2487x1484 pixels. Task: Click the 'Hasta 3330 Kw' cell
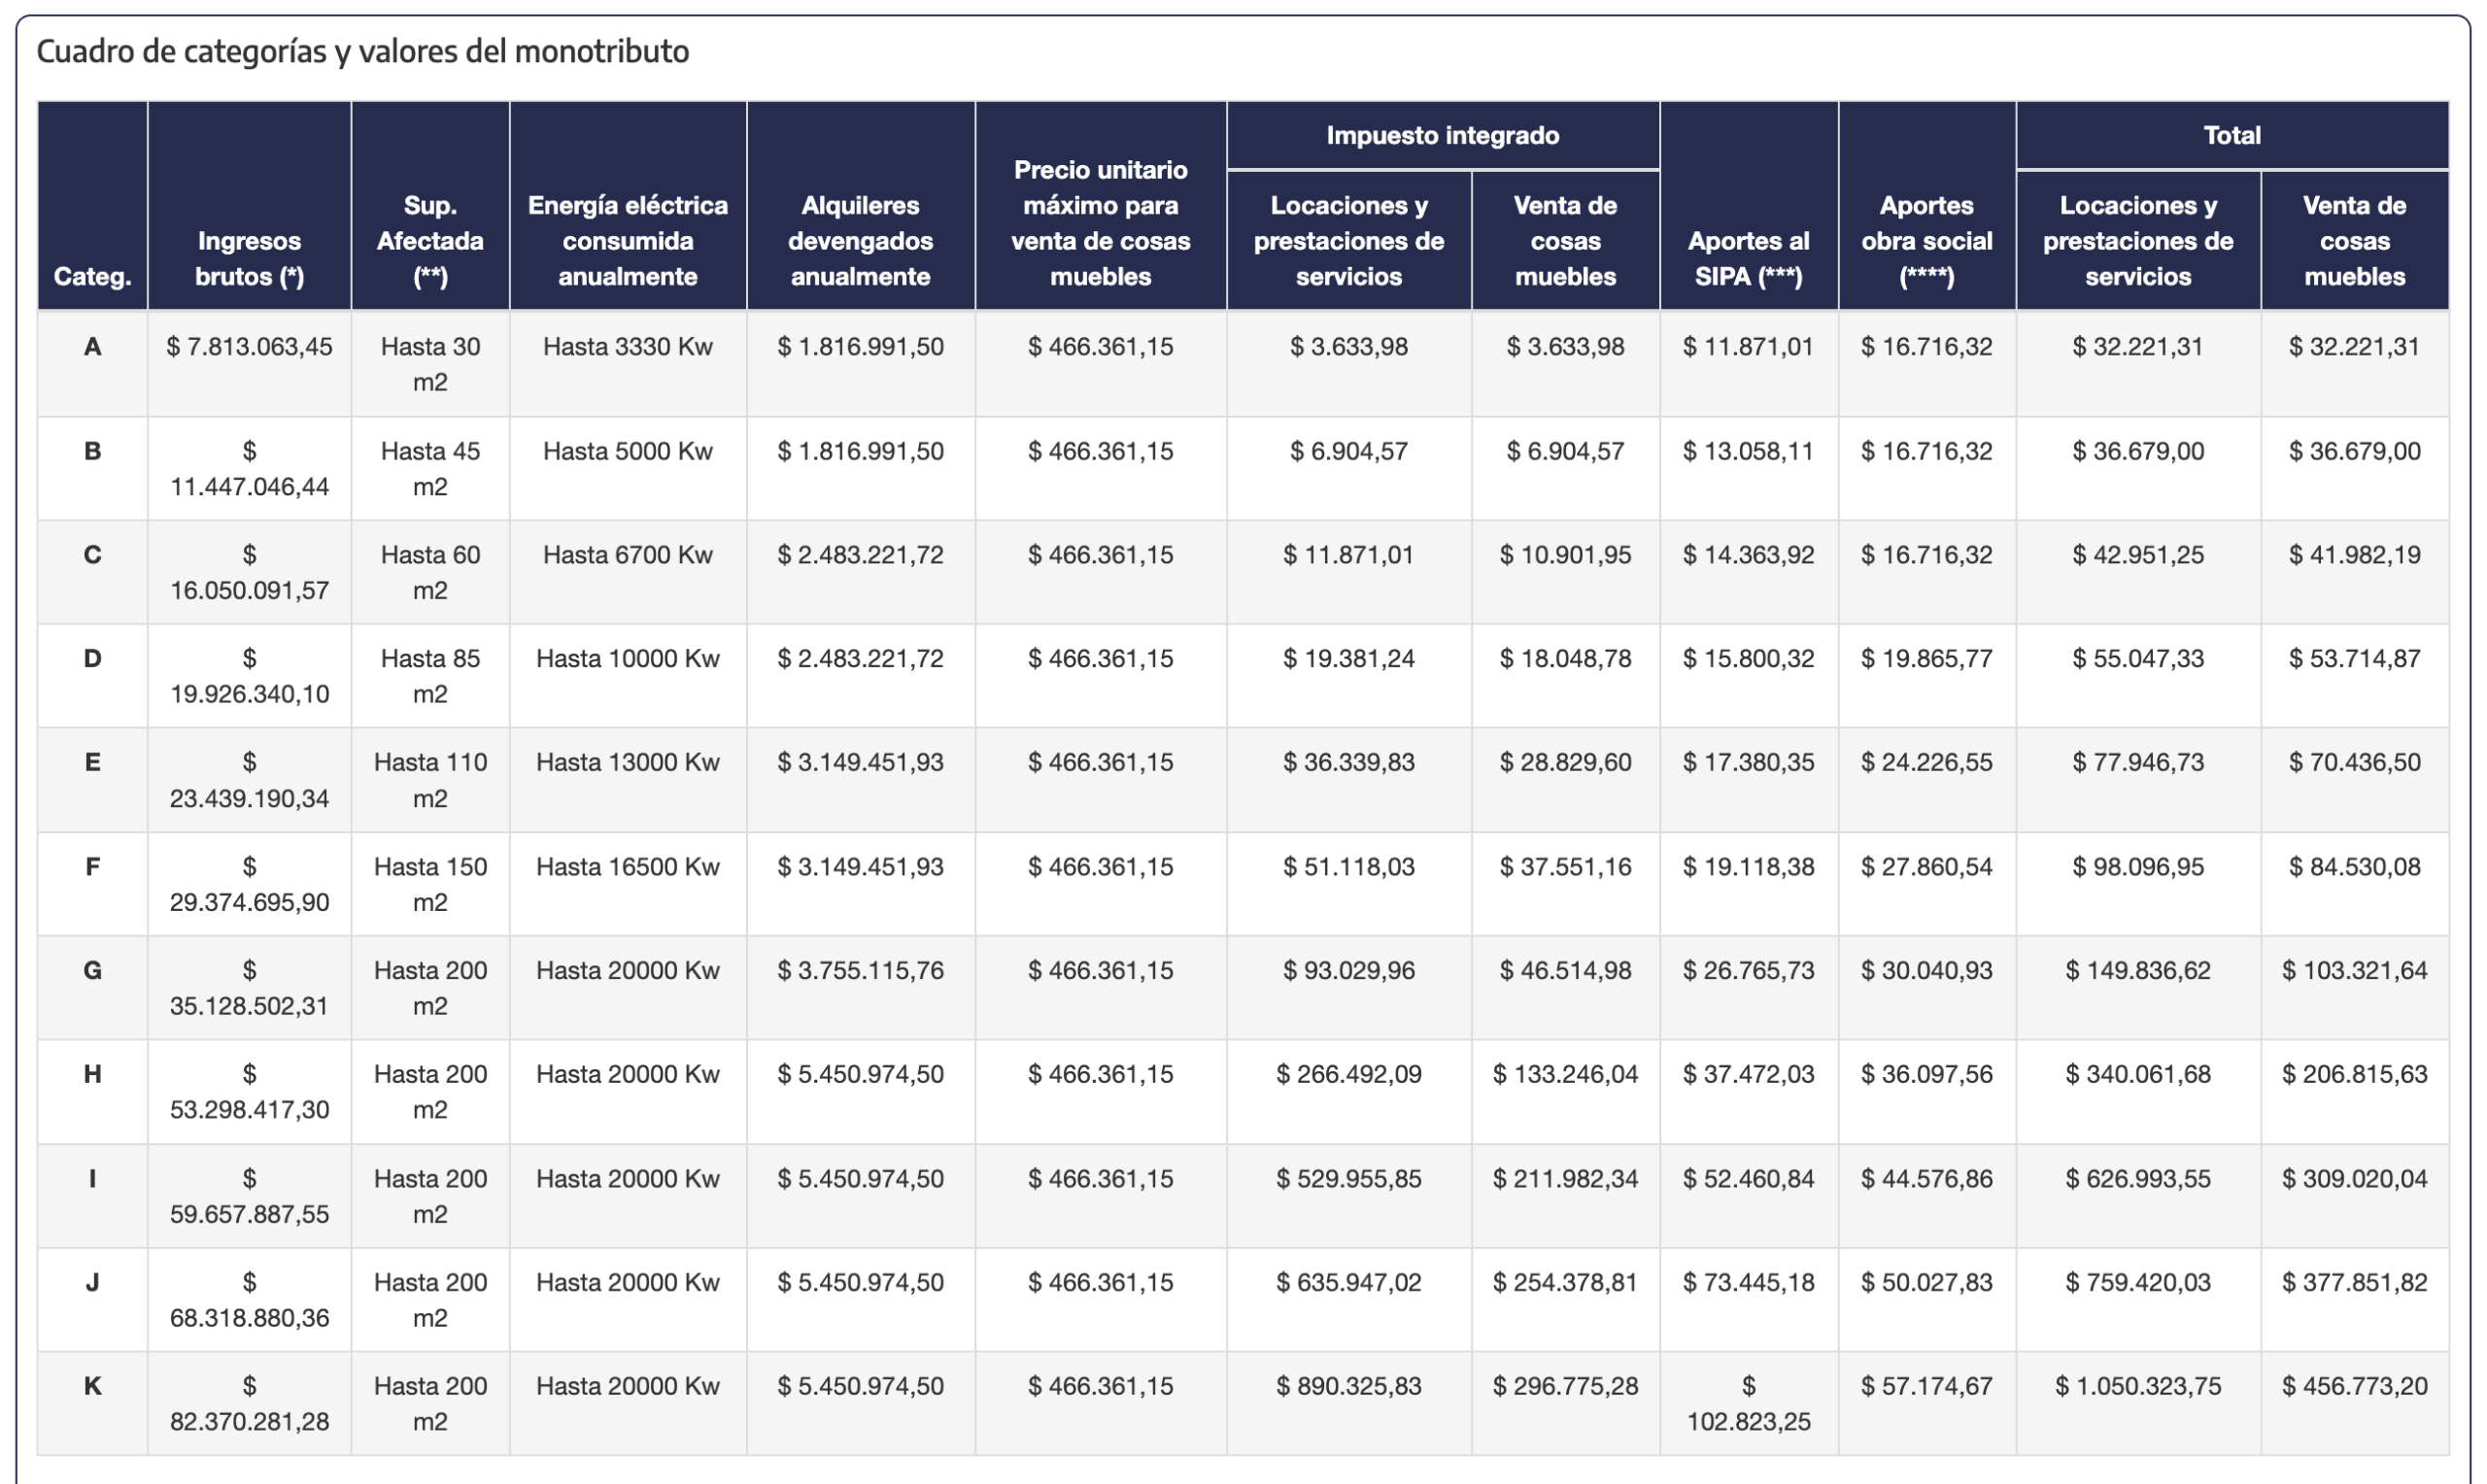[627, 347]
